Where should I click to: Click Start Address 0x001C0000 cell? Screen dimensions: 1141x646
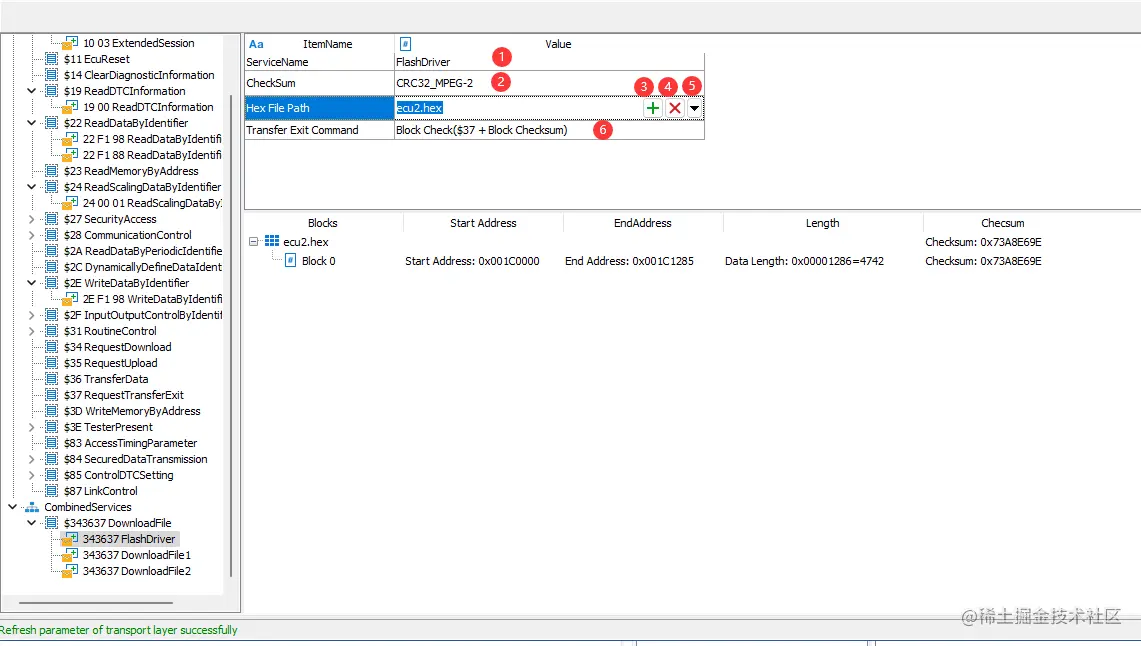click(x=472, y=261)
